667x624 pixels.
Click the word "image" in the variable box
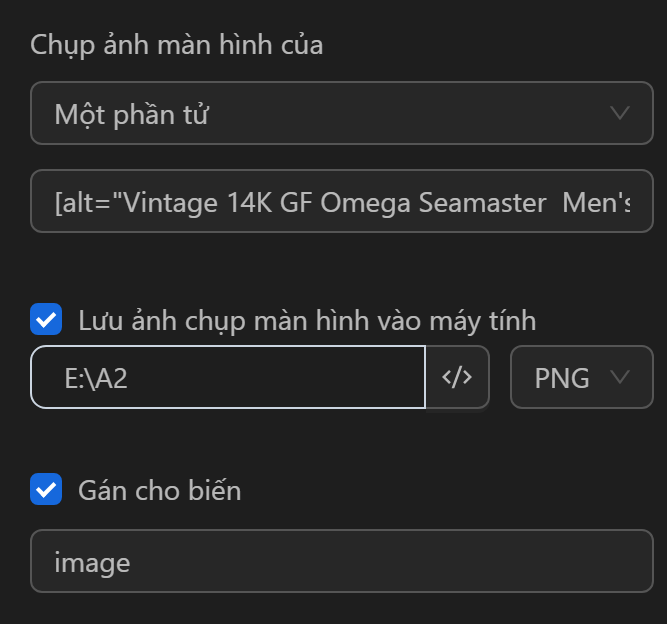pyautogui.click(x=92, y=562)
